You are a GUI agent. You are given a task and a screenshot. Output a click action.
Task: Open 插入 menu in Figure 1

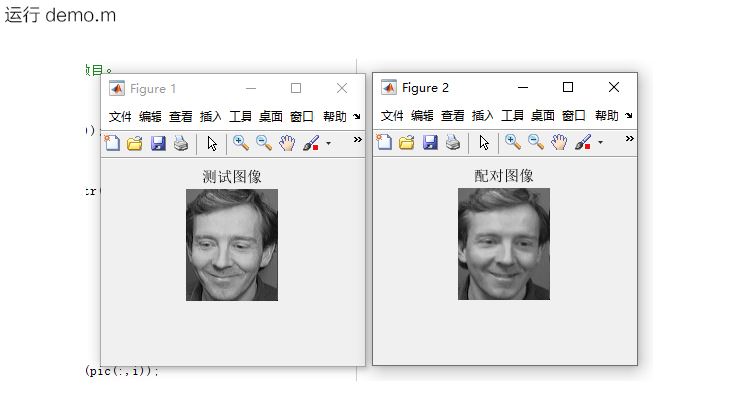pos(211,116)
